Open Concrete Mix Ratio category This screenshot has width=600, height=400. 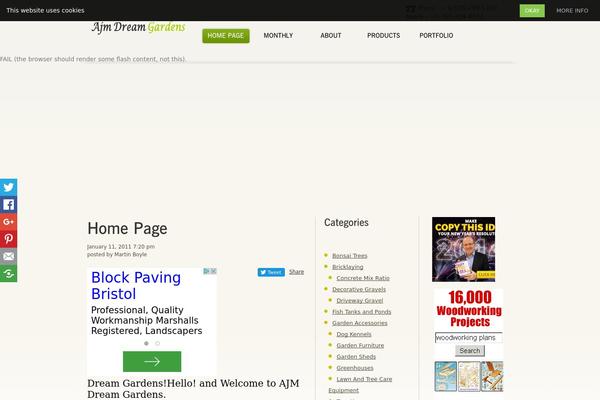point(363,278)
